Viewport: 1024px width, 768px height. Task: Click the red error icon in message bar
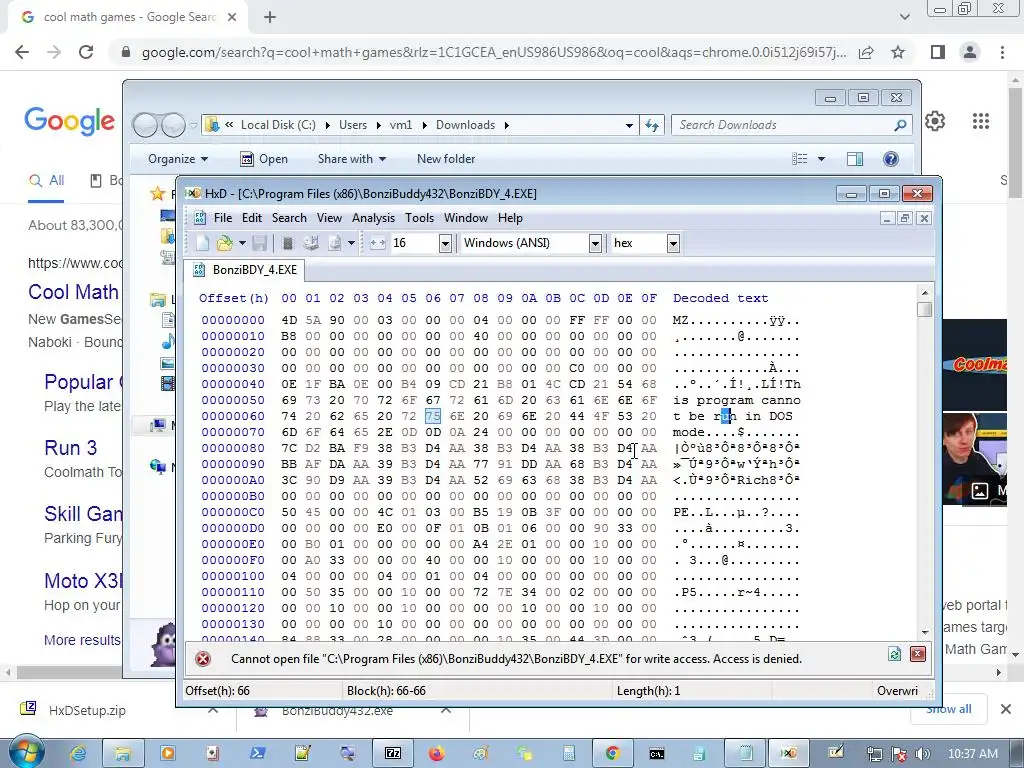pos(203,659)
